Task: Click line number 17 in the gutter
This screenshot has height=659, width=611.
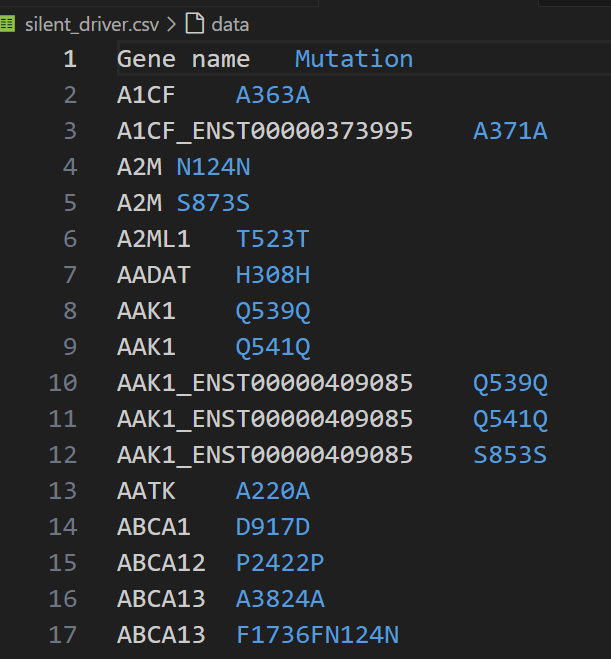Action: click(63, 635)
